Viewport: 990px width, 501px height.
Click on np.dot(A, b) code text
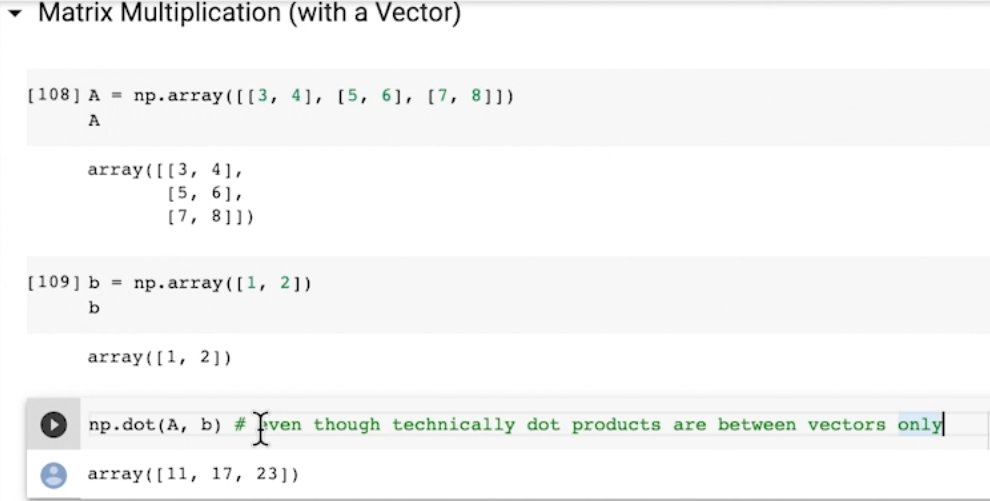pyautogui.click(x=154, y=425)
